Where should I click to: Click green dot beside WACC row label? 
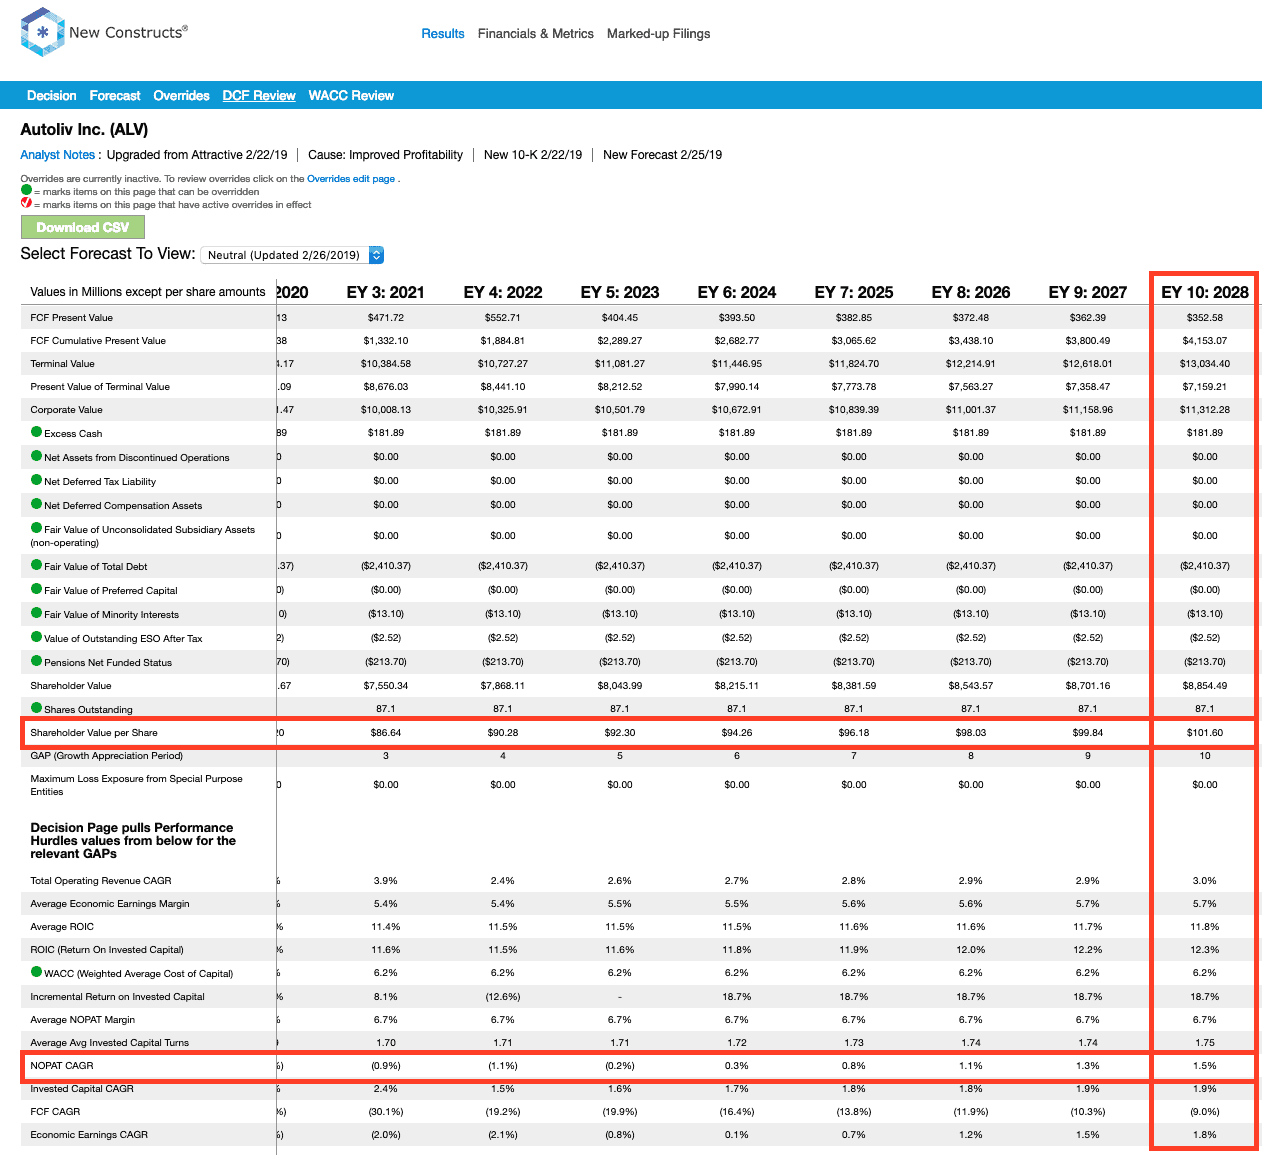(36, 972)
